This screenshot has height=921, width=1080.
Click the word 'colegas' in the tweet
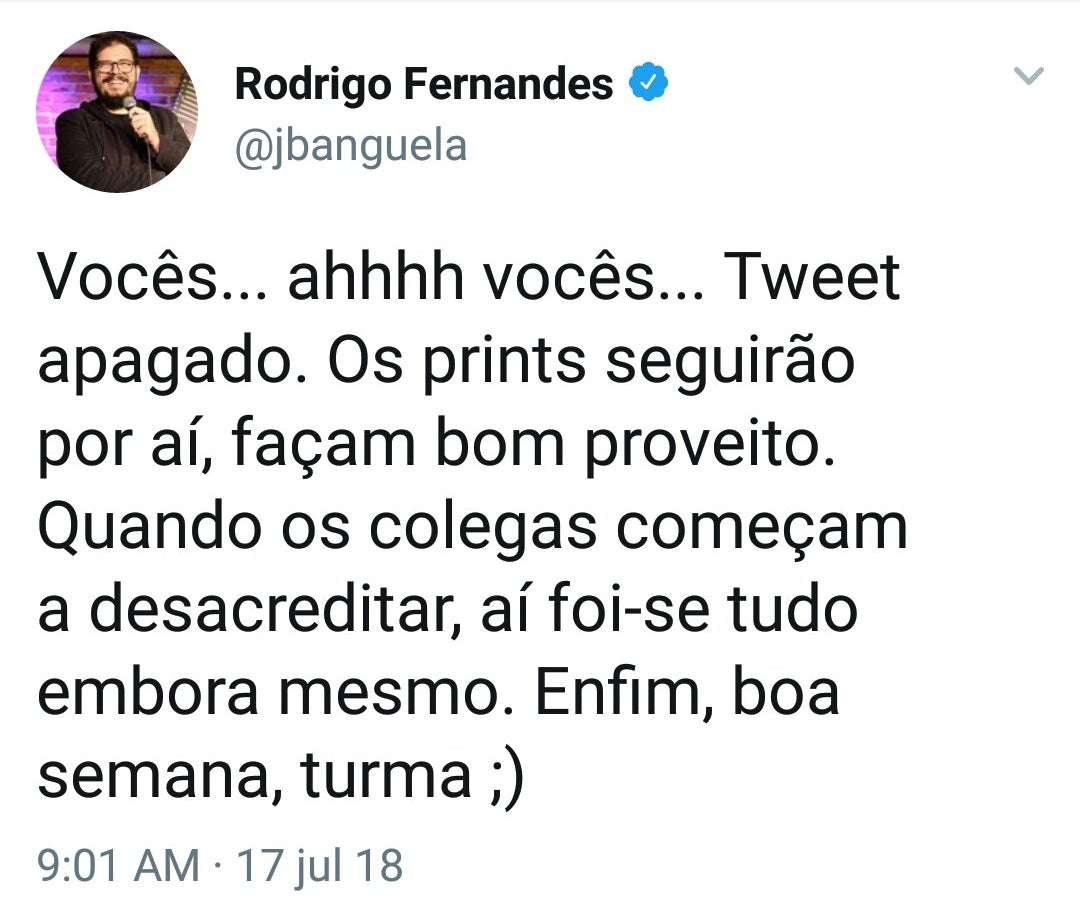point(482,530)
